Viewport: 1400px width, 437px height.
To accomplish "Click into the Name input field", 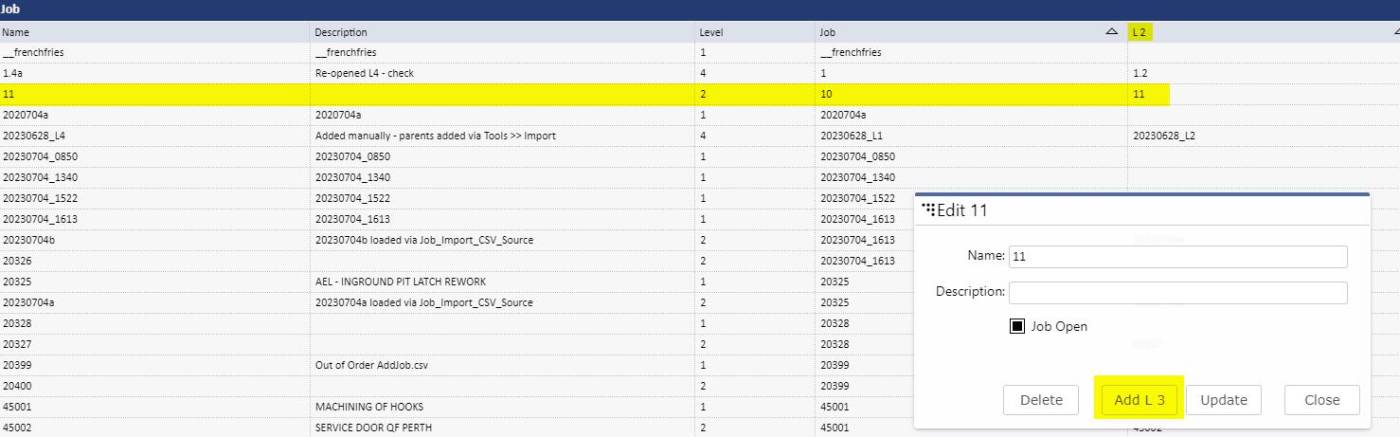I will click(1177, 256).
